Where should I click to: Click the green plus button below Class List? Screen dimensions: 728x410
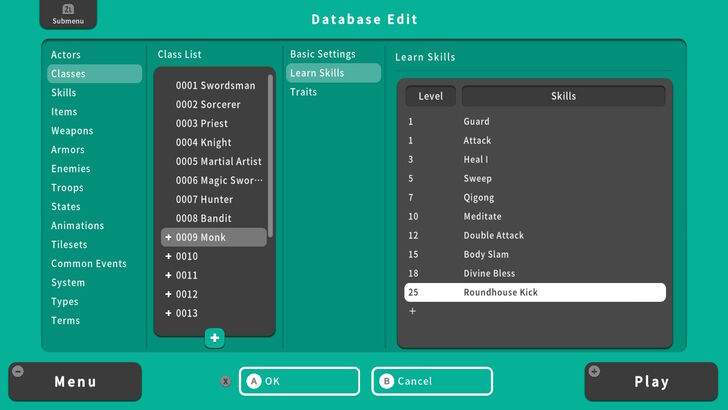point(214,338)
